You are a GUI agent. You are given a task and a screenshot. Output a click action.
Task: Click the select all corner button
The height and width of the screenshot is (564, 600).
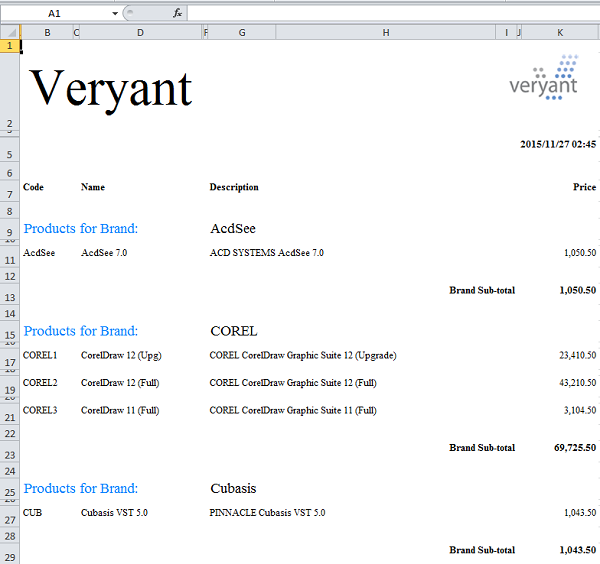pyautogui.click(x=9, y=33)
